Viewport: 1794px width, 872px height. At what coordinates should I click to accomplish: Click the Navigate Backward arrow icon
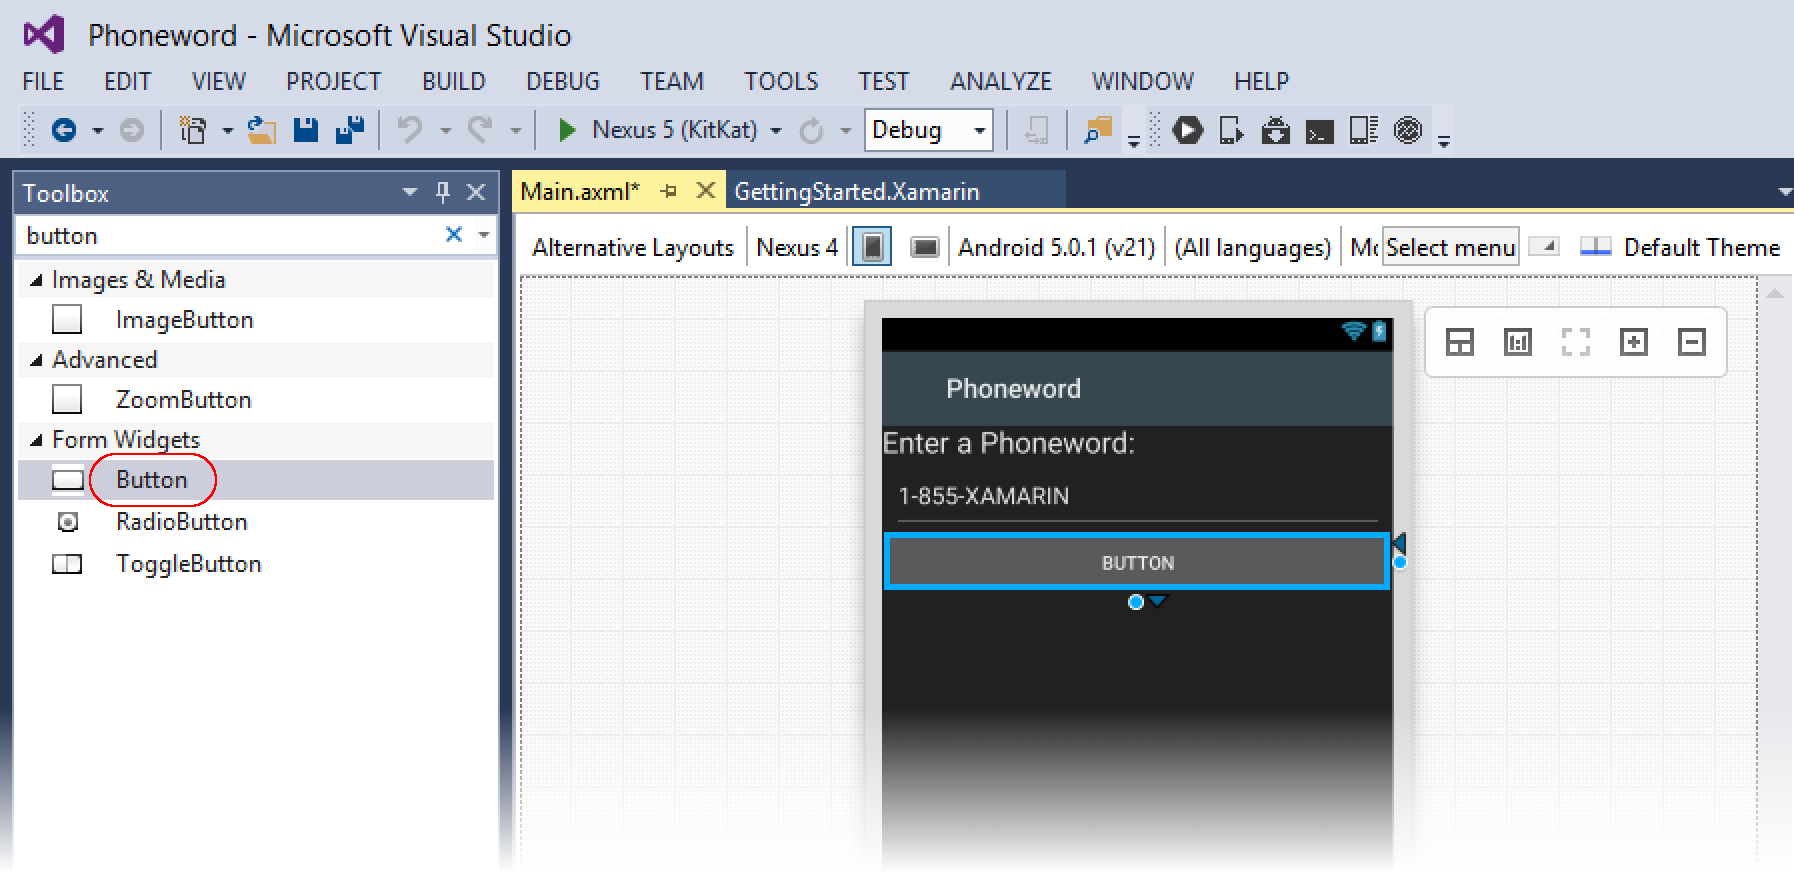[64, 130]
